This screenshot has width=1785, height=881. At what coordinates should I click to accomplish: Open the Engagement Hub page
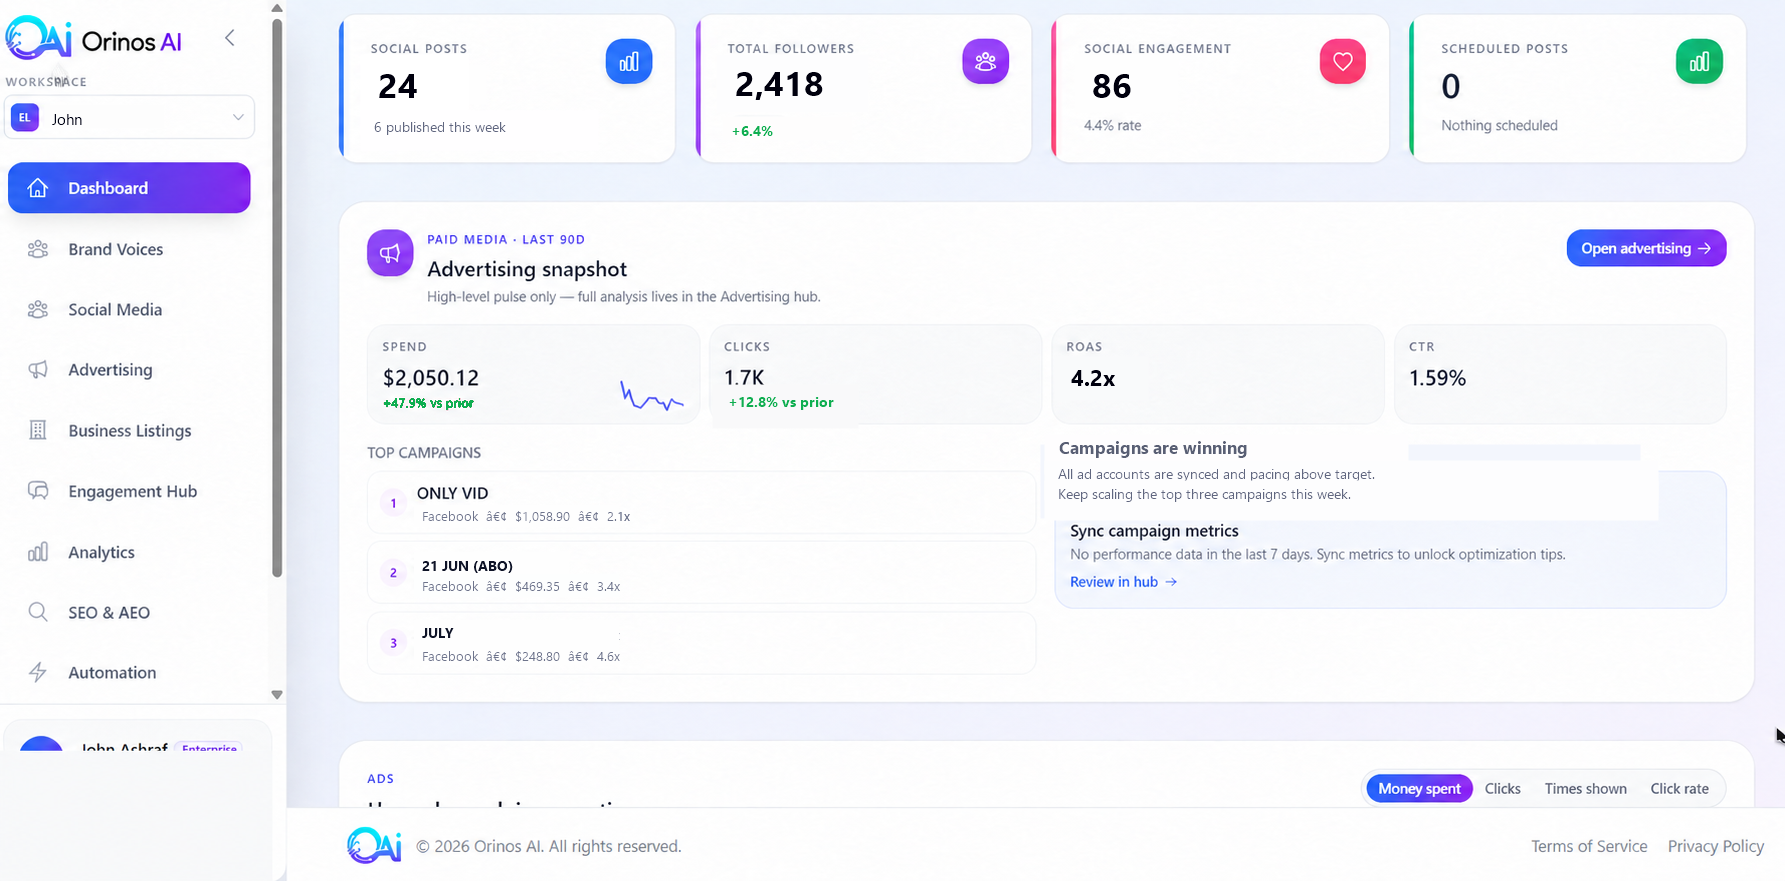tap(129, 491)
